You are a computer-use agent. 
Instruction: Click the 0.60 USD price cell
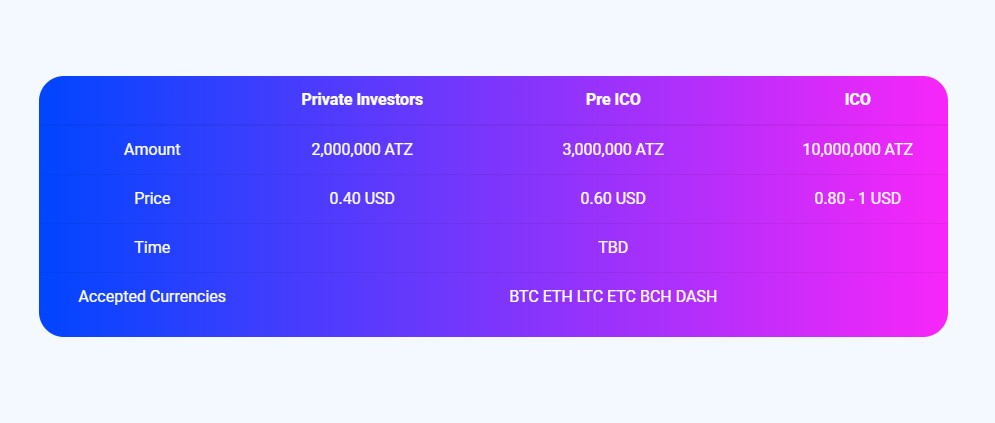[x=613, y=198]
